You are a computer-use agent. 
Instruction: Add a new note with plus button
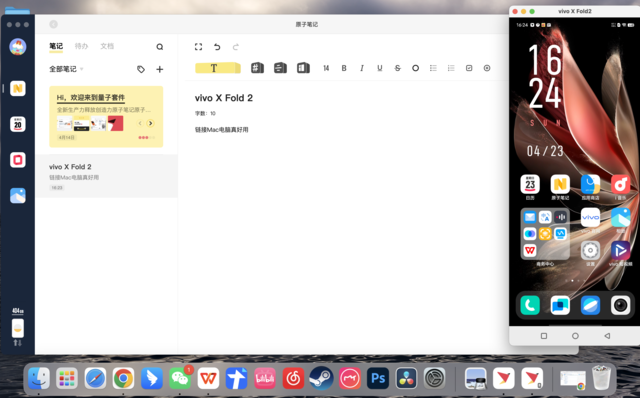[160, 69]
